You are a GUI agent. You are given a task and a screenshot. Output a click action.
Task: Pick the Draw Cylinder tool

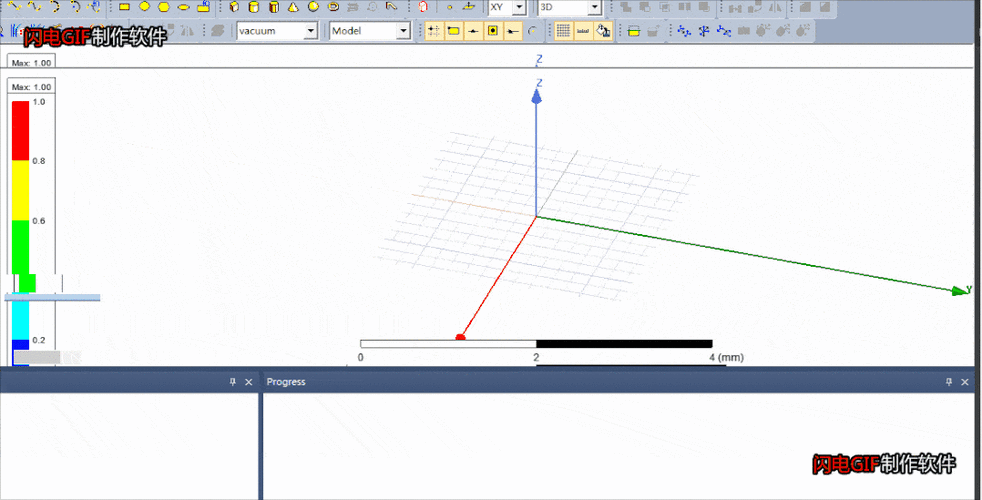click(253, 6)
